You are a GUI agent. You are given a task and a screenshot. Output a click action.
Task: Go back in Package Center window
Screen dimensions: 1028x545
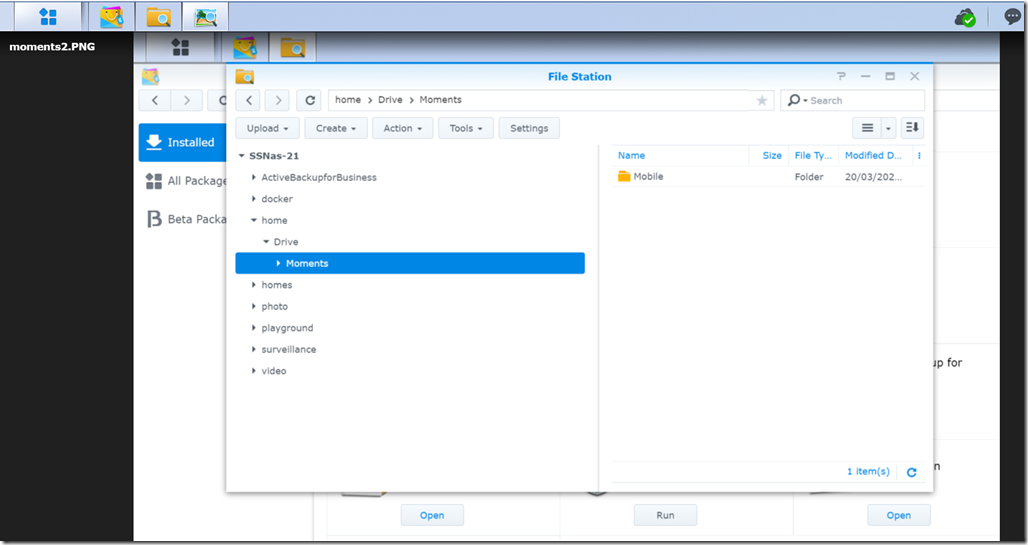(x=155, y=100)
